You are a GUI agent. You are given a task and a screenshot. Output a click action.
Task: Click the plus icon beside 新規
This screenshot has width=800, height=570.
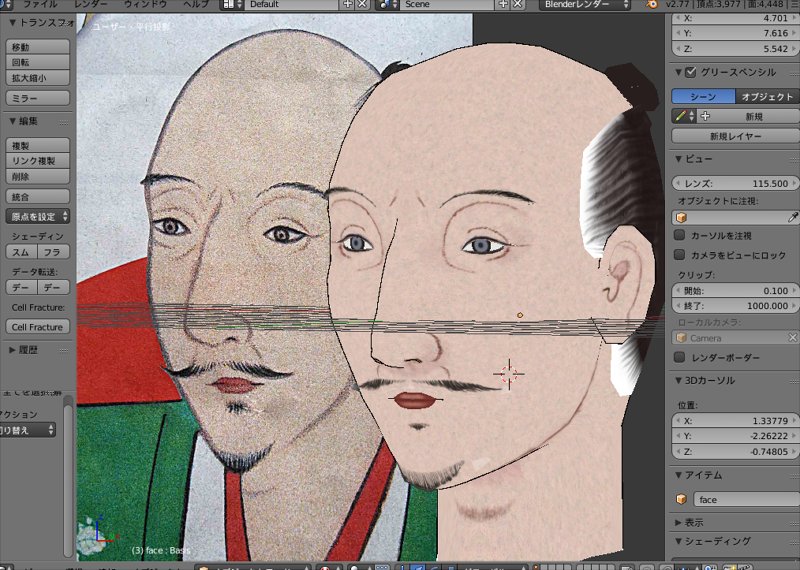click(706, 116)
